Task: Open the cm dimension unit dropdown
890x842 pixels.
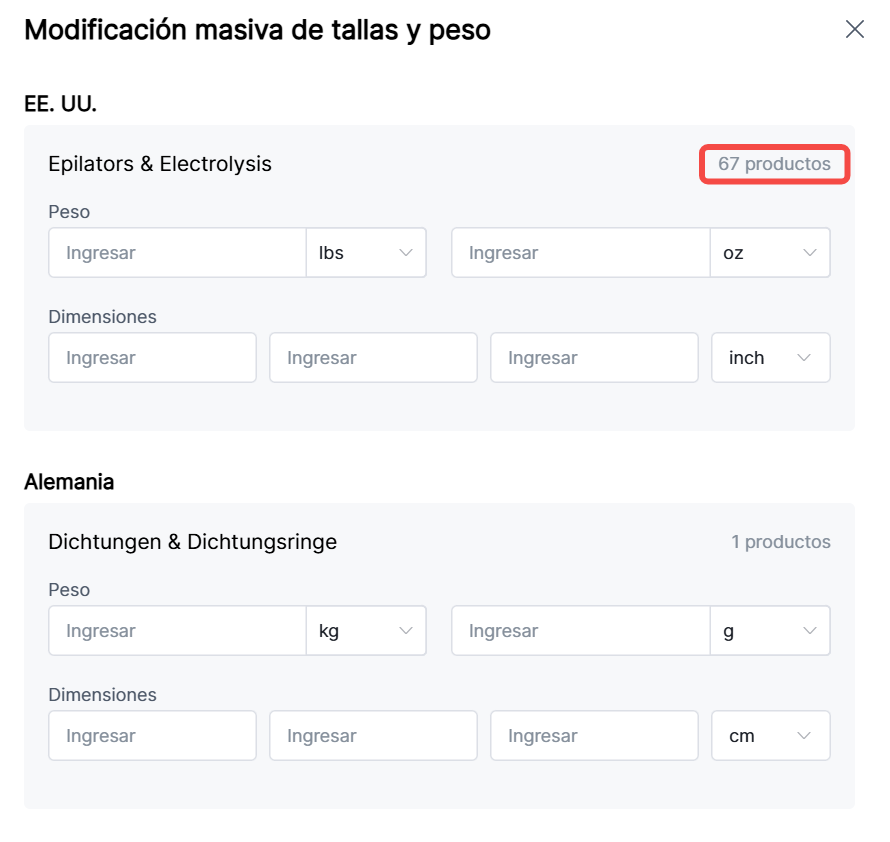Action: coord(770,736)
